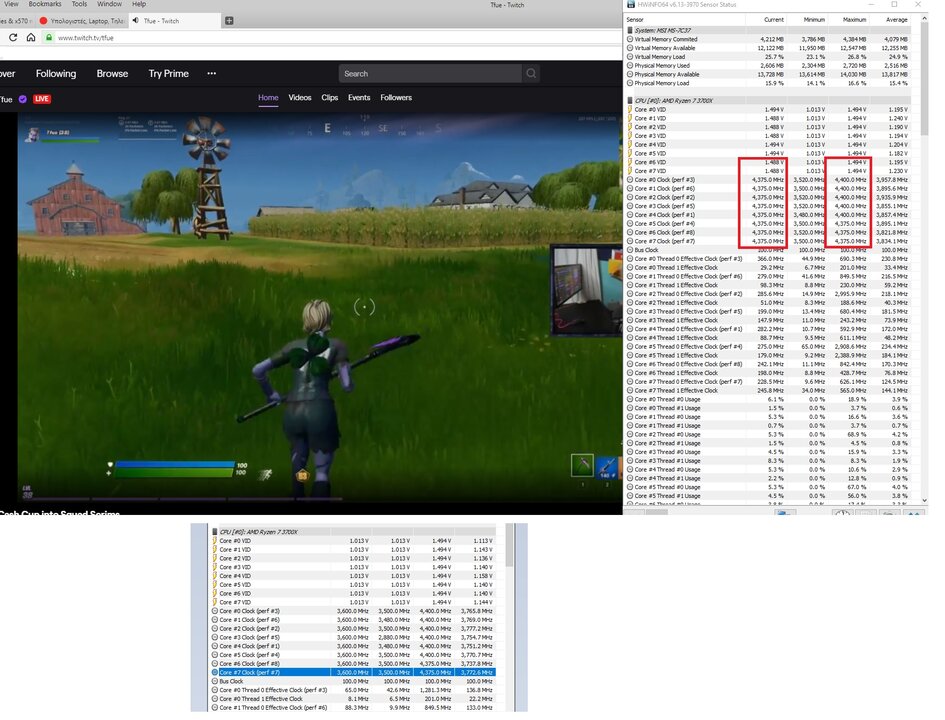The width and height of the screenshot is (945, 720).
Task: Select the channel Home tab
Action: point(268,98)
